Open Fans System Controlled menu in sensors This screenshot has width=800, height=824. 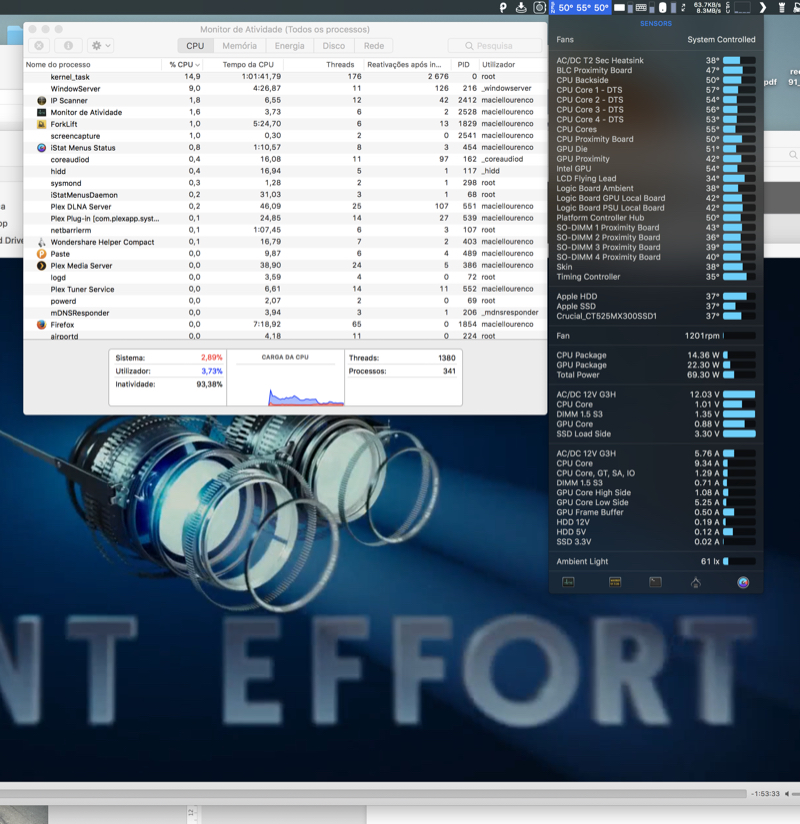656,39
